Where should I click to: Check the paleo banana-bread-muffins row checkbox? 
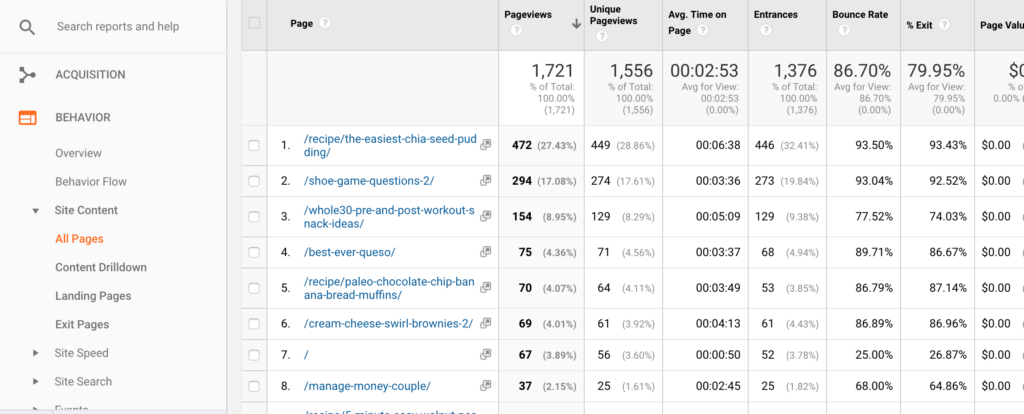[x=254, y=287]
